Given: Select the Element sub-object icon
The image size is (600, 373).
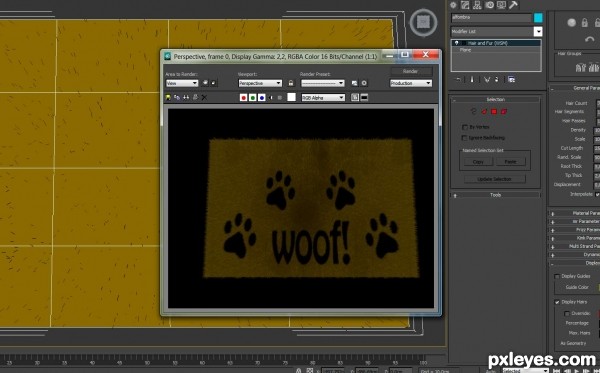Looking at the screenshot, I should (x=504, y=111).
